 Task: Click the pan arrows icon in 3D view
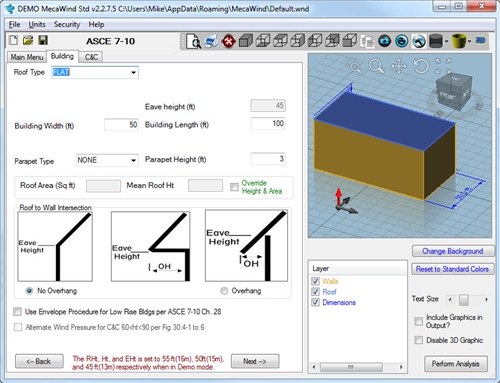coord(399,66)
